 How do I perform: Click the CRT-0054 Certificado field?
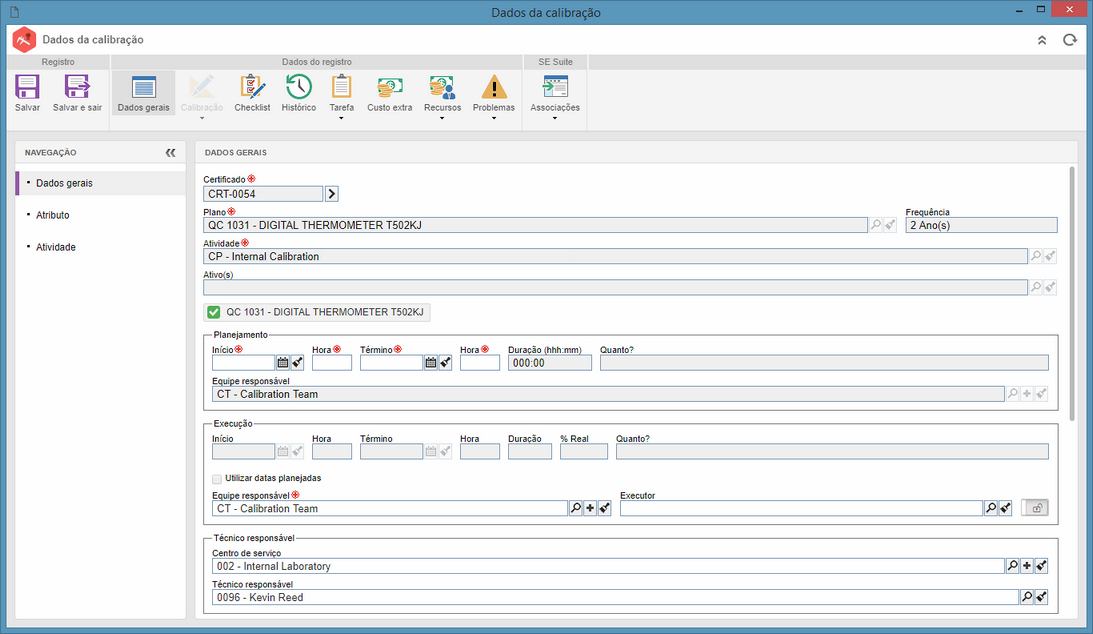[263, 194]
